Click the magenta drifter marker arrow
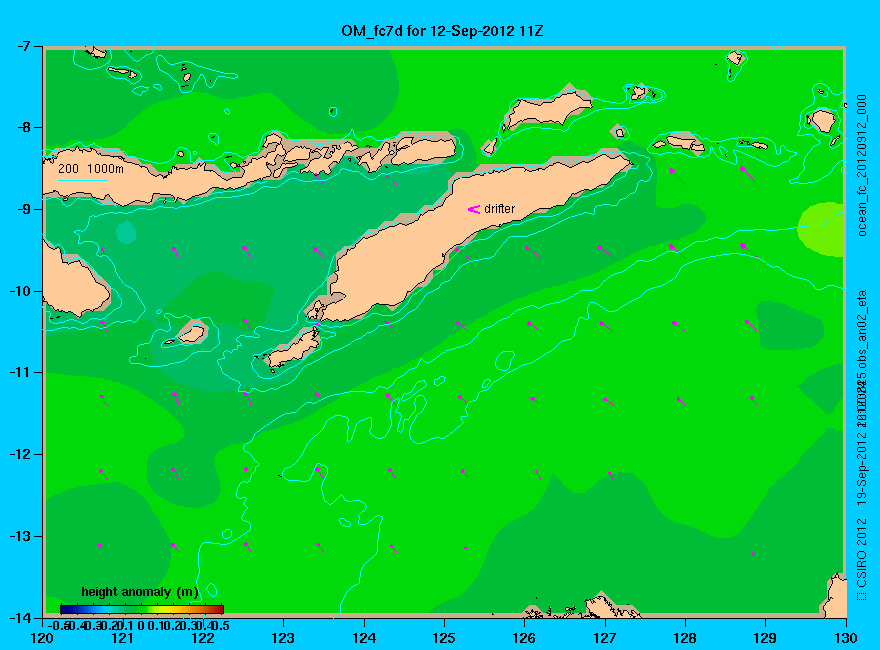Image resolution: width=880 pixels, height=650 pixels. 474,209
